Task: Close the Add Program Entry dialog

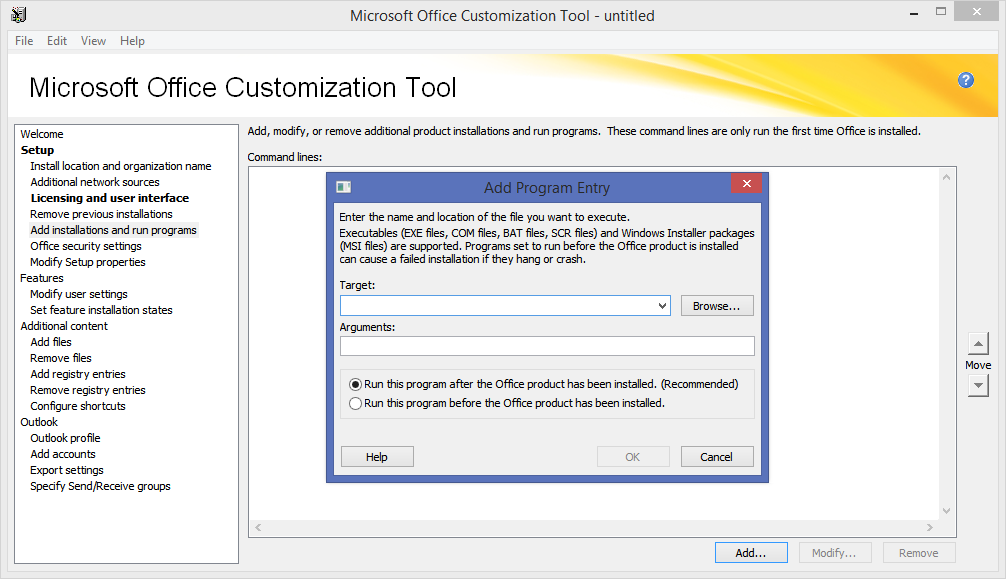Action: (x=746, y=184)
